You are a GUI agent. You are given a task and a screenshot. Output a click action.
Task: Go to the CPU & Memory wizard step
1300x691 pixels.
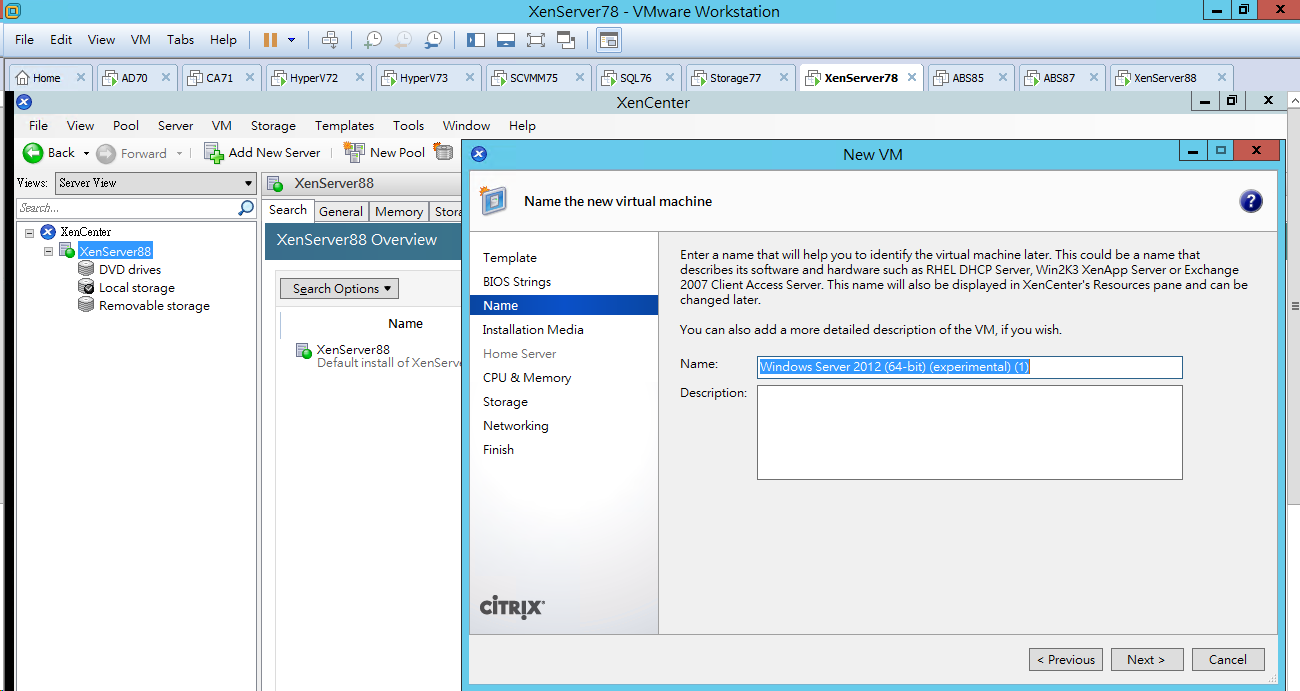tap(527, 377)
